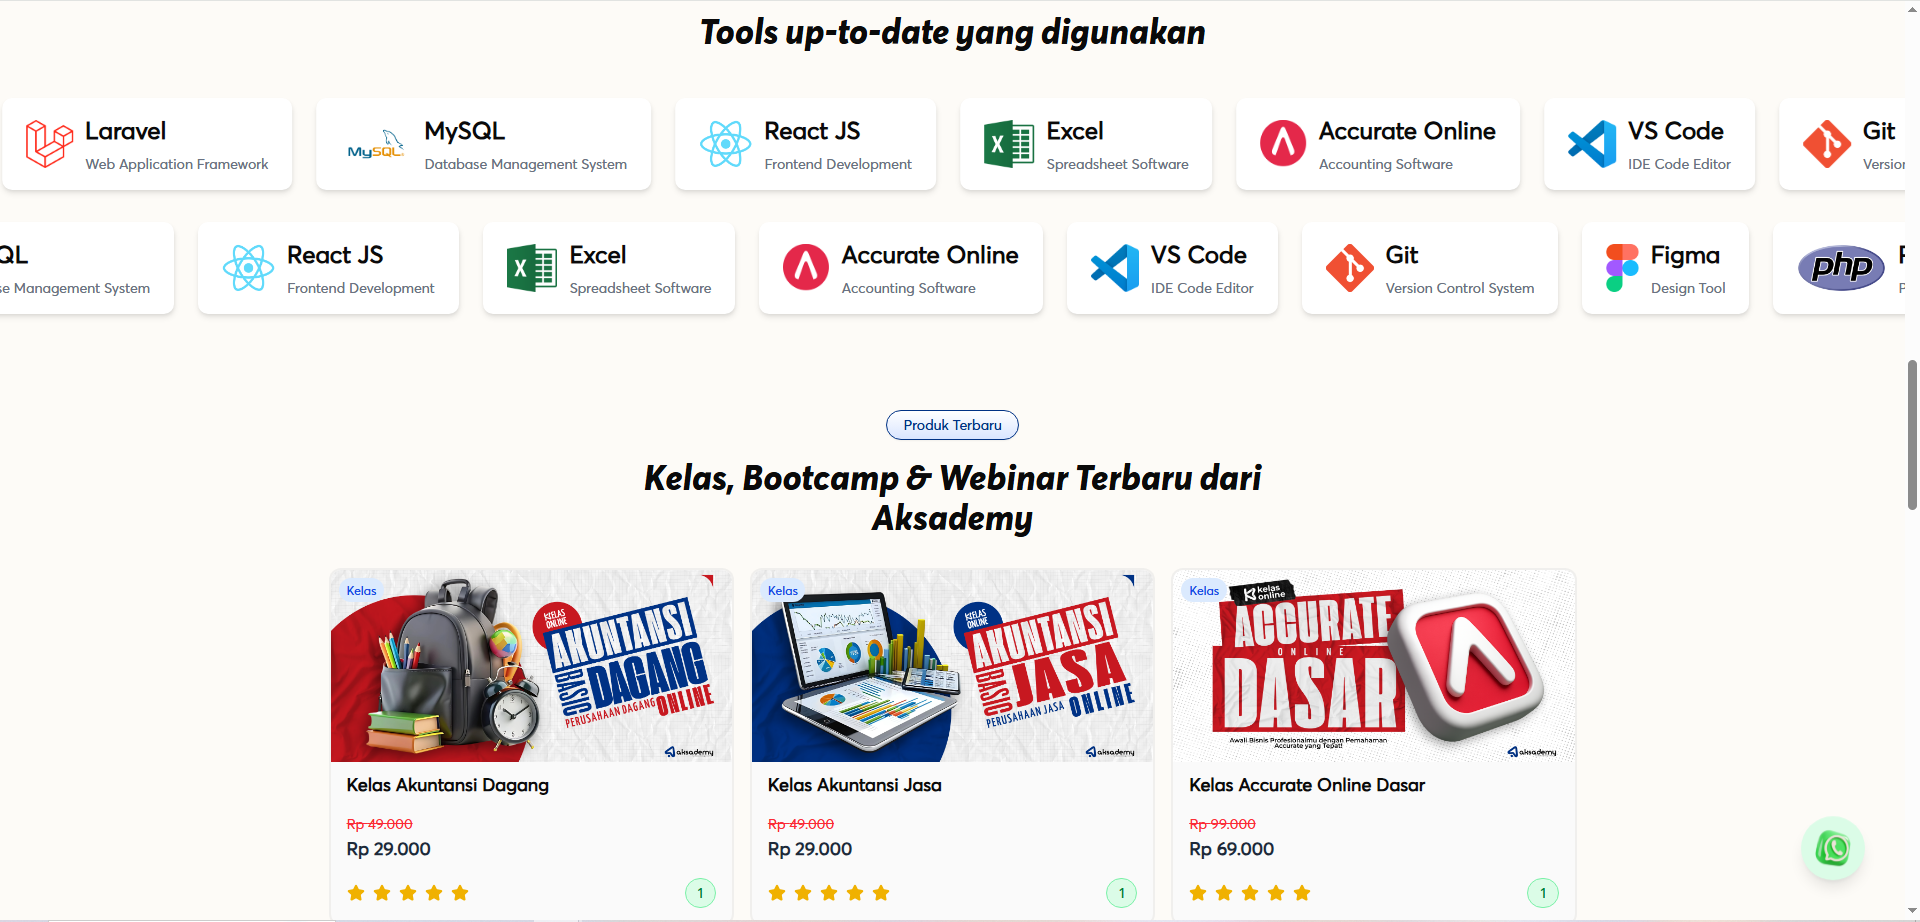Click the Figma logo icon
Image resolution: width=1920 pixels, height=922 pixels.
pos(1621,268)
